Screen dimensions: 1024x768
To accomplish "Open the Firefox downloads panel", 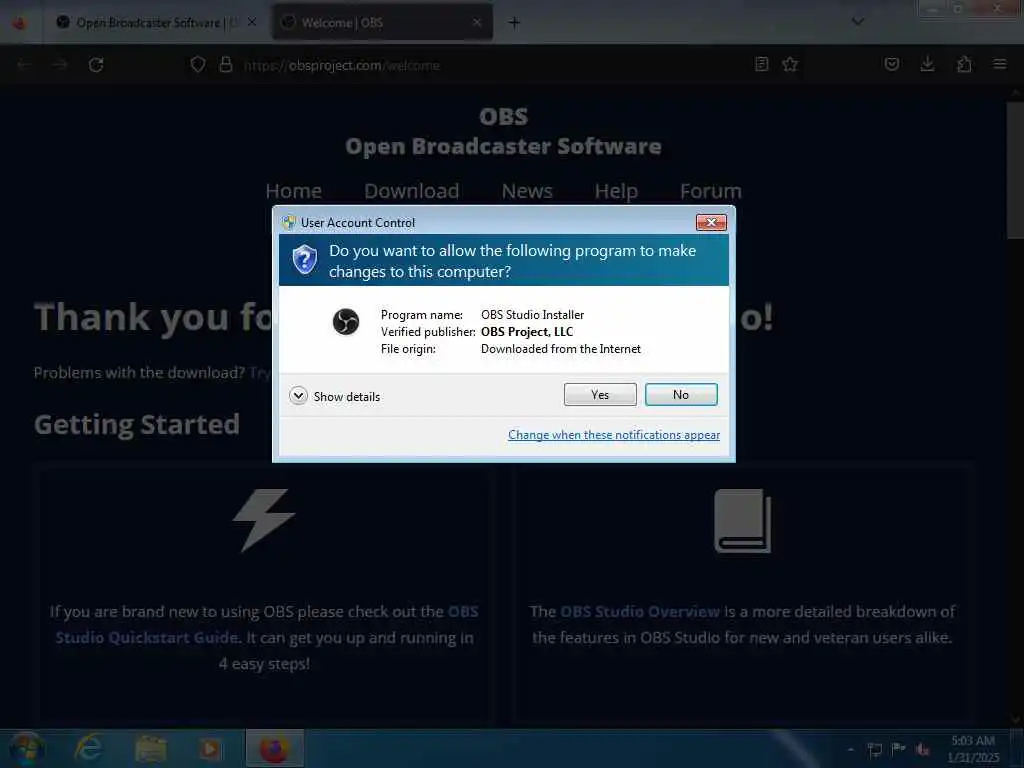I will tap(927, 64).
